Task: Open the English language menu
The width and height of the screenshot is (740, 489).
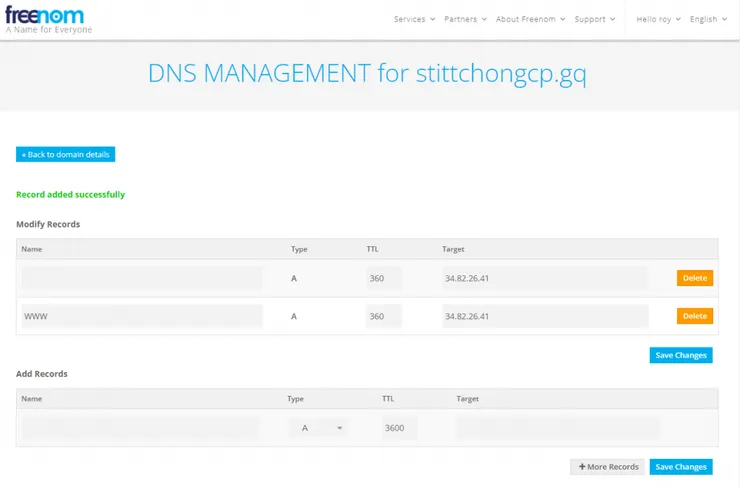Action: coord(708,19)
